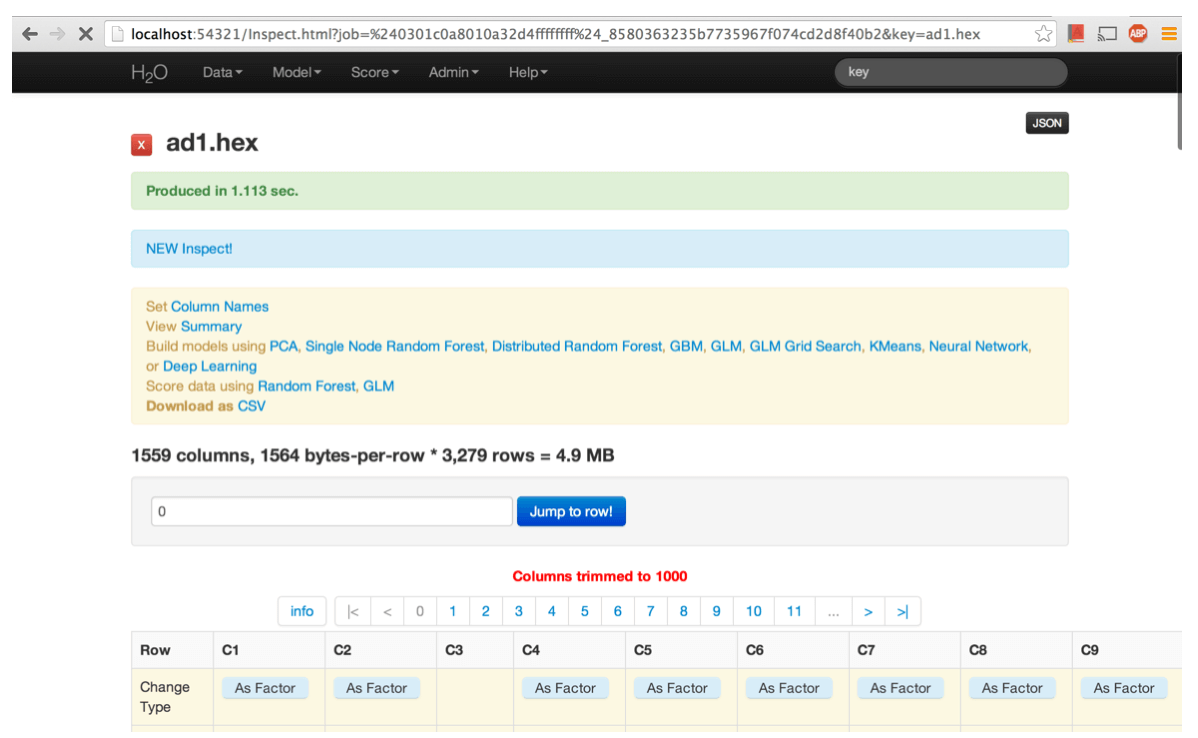The image size is (1198, 738).
Task: Stop page loading with X icon
Action: (86, 34)
